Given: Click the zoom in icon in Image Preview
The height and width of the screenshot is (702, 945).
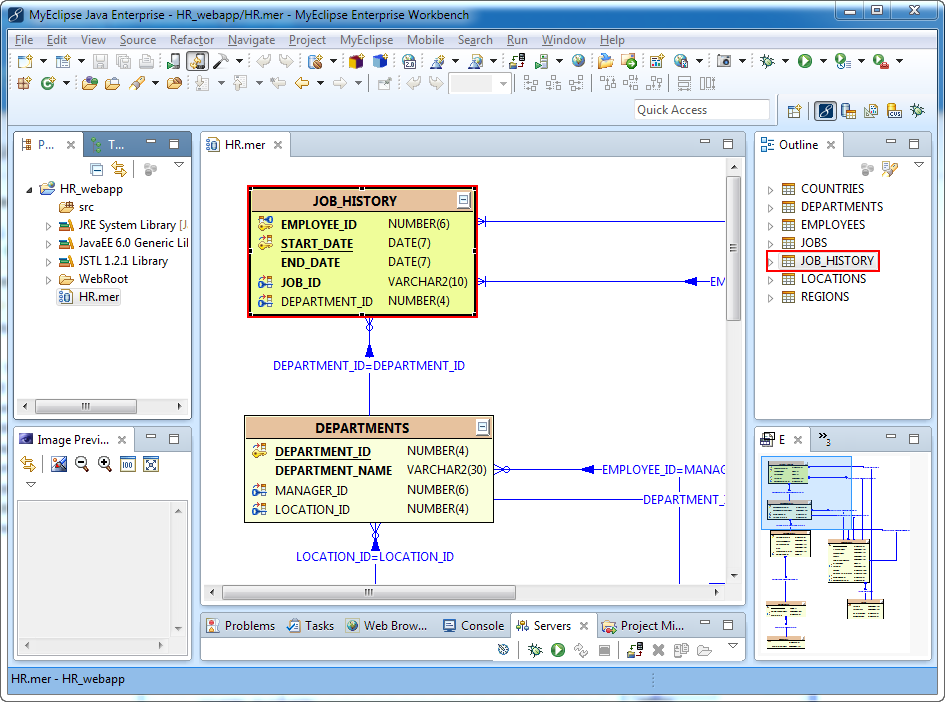Looking at the screenshot, I should [104, 464].
